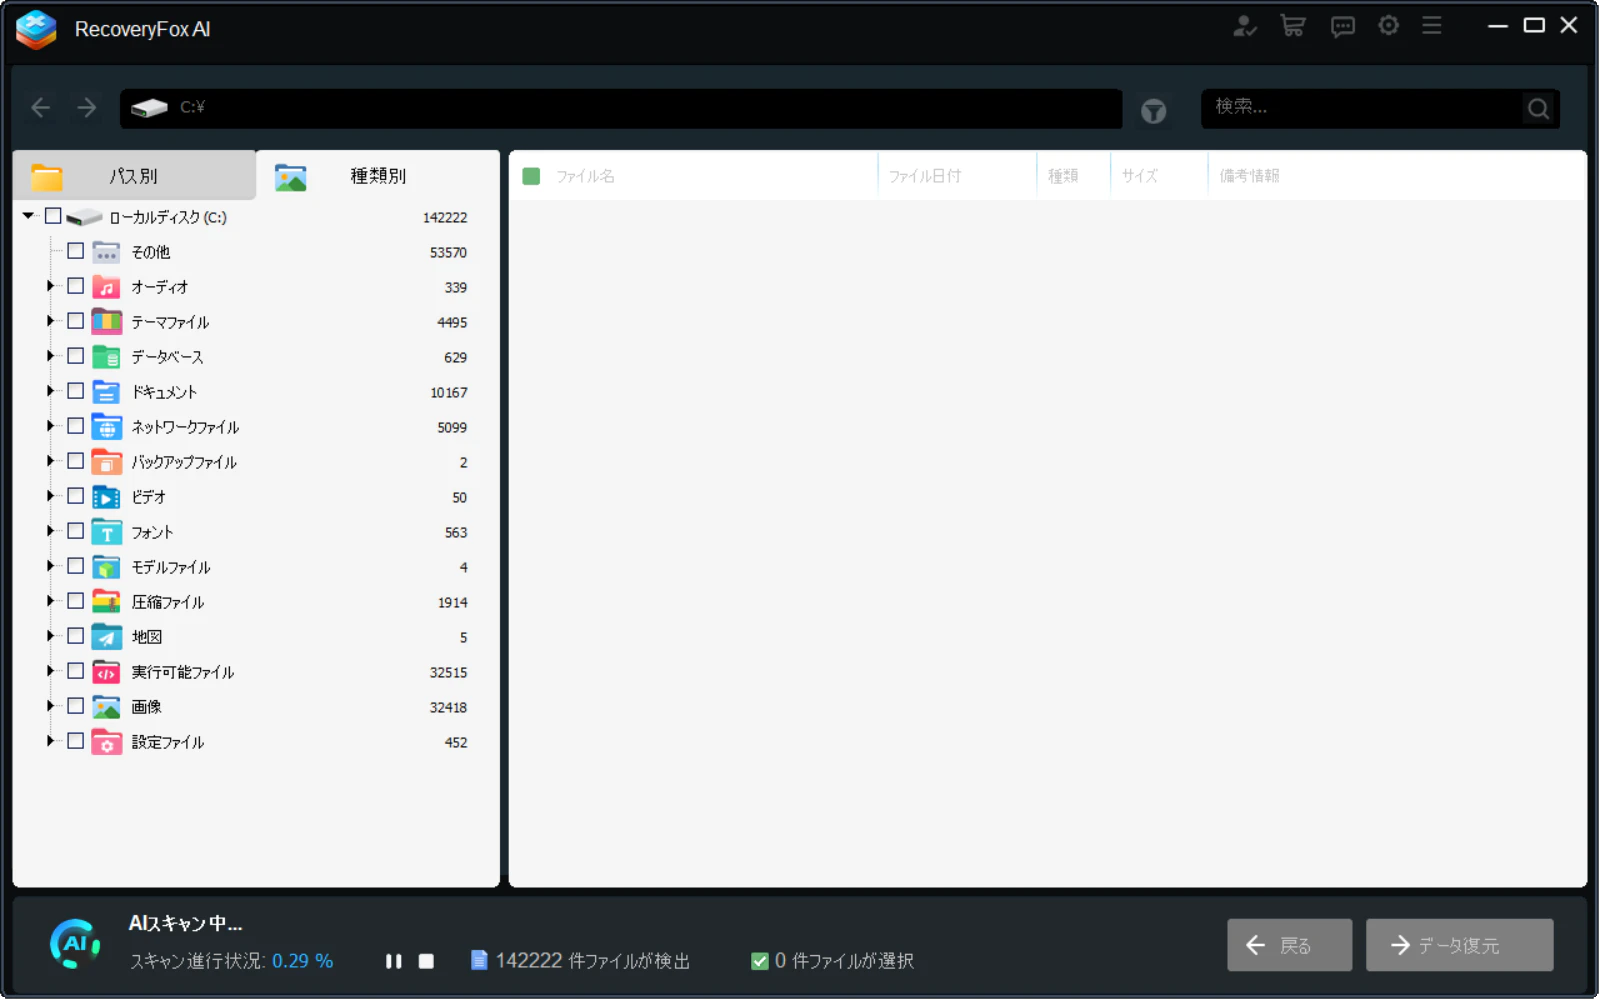Select the ローカルディスク (C:) checkbox

point(54,217)
